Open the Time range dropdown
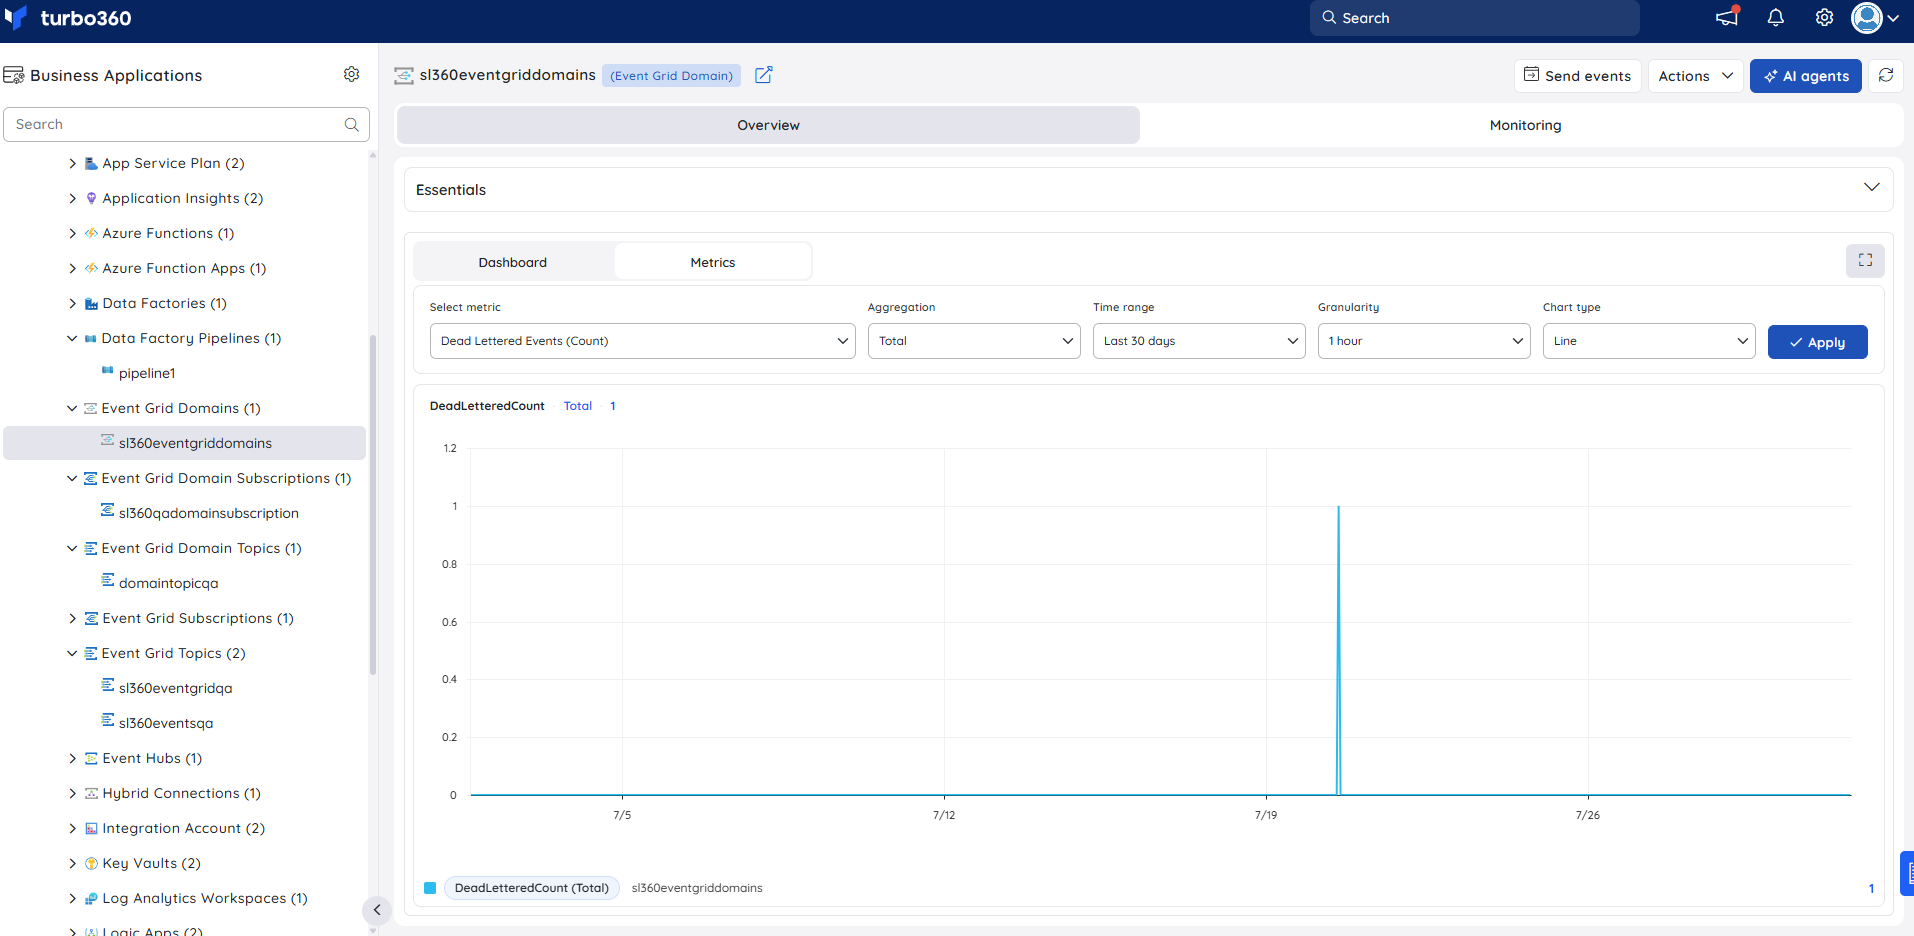 click(x=1199, y=341)
